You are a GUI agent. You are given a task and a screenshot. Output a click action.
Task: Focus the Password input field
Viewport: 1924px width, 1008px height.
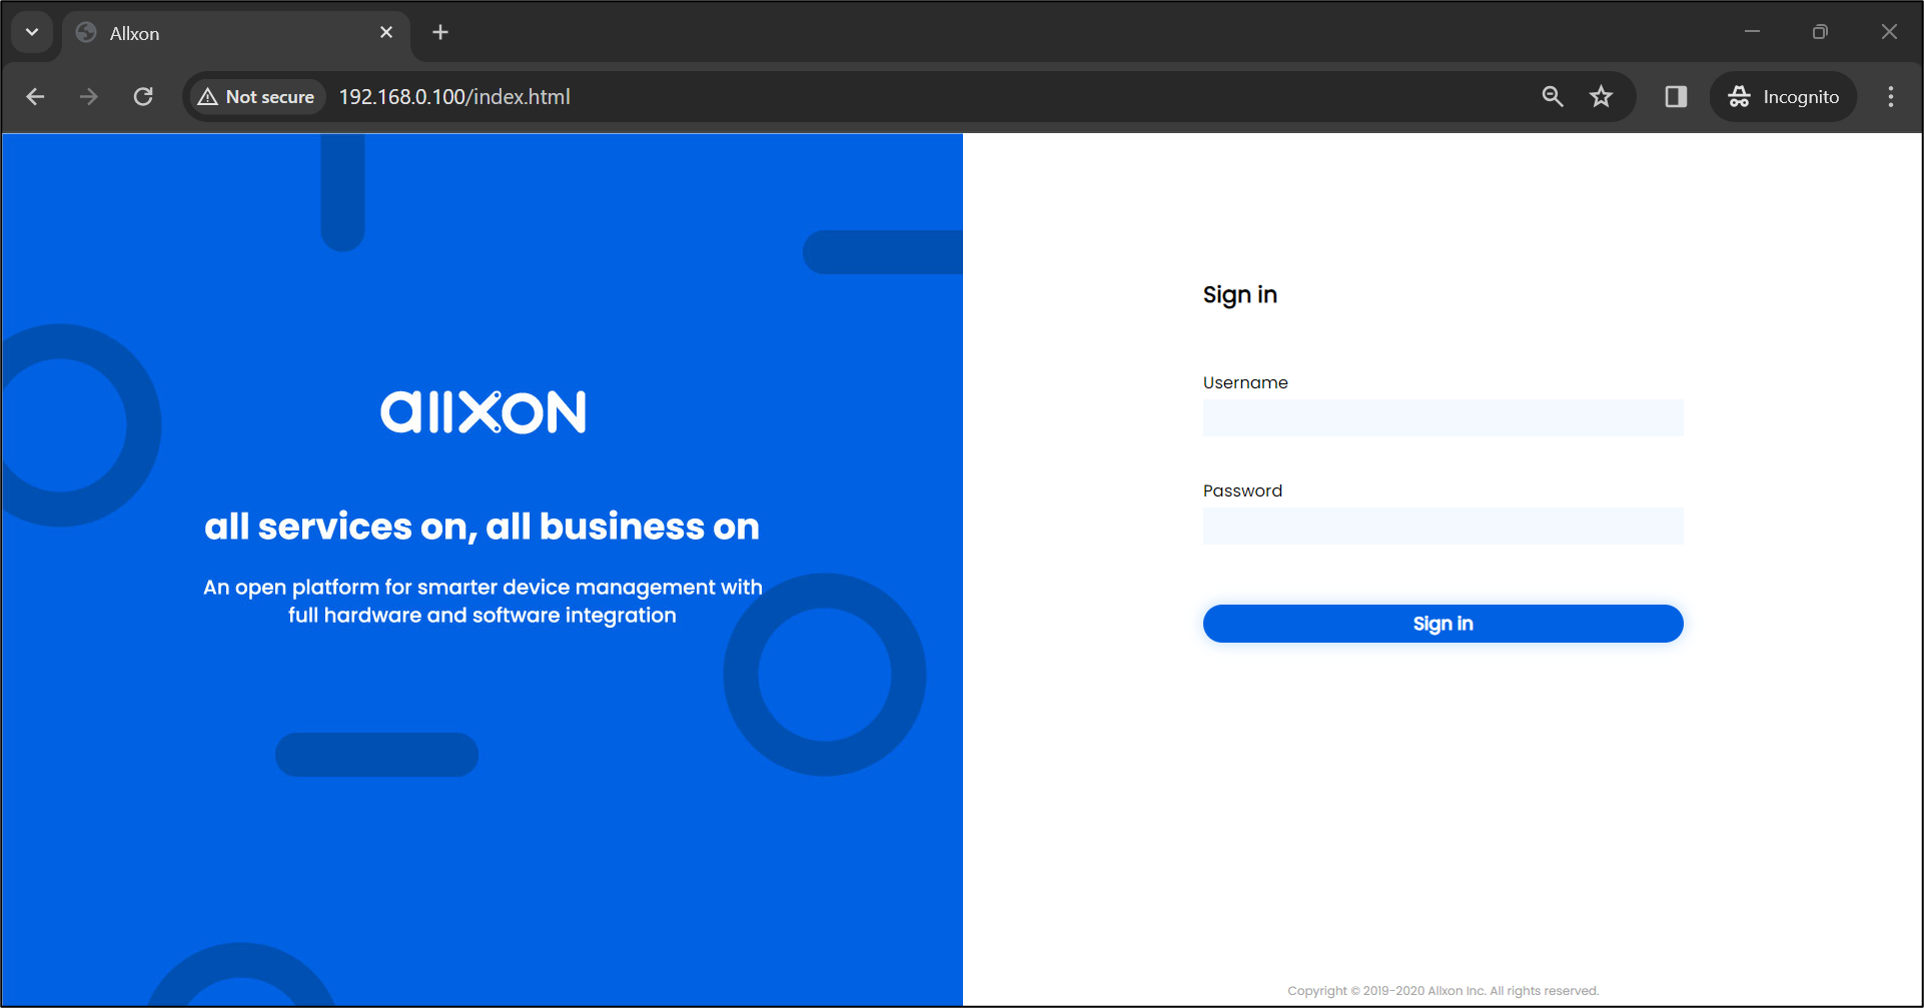pos(1442,526)
